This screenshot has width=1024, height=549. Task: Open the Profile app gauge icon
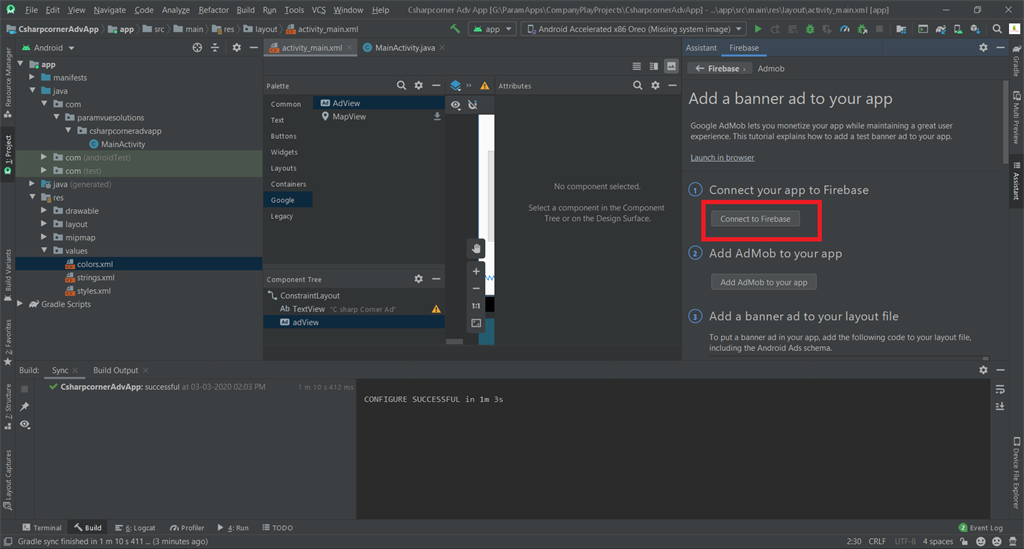844,29
